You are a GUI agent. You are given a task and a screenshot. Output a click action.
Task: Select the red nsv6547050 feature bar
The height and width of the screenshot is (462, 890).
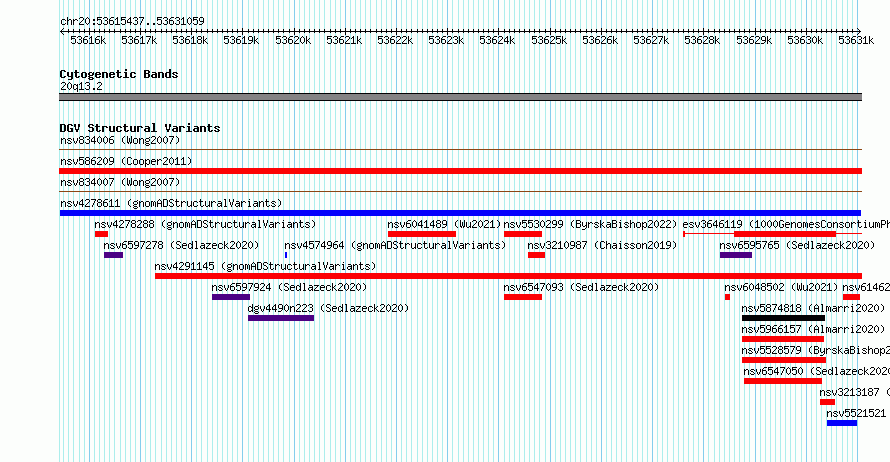tap(783, 381)
